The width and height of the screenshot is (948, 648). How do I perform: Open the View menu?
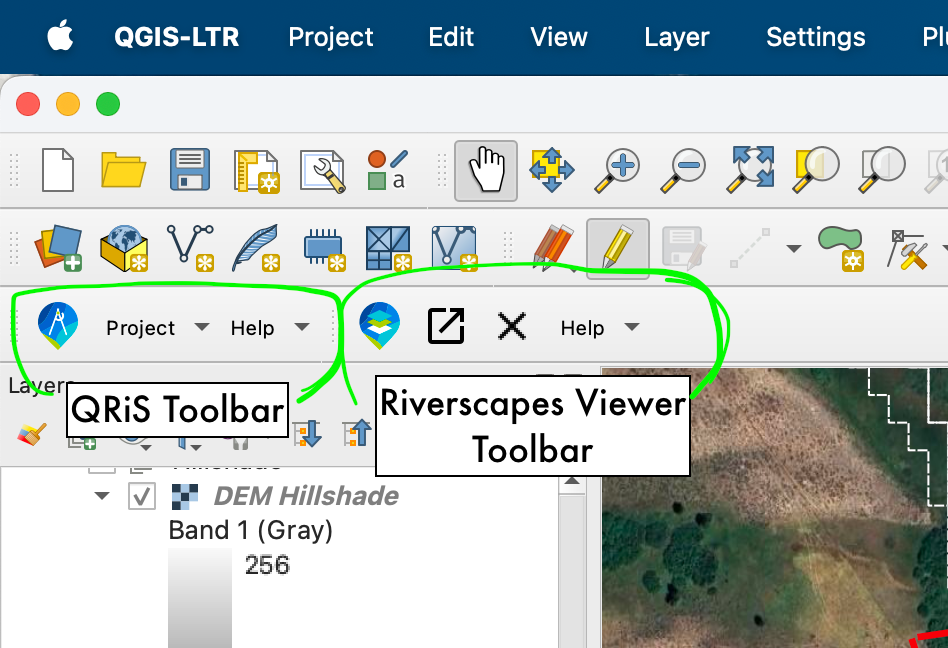(559, 37)
